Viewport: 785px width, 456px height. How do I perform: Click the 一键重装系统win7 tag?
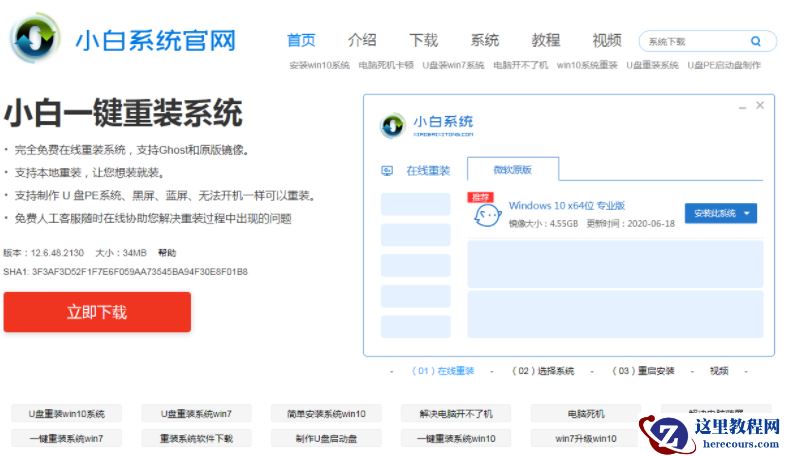67,438
